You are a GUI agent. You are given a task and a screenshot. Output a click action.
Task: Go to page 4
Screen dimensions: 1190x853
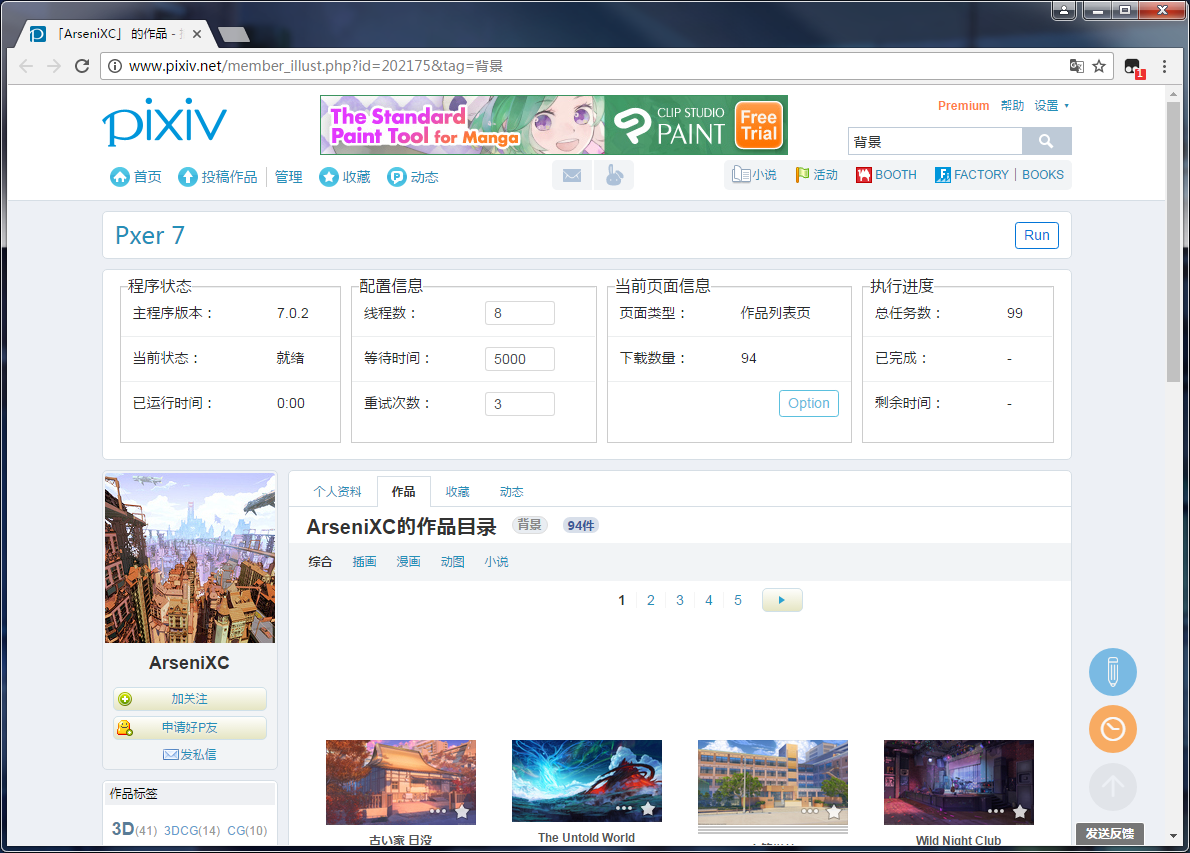tap(709, 600)
